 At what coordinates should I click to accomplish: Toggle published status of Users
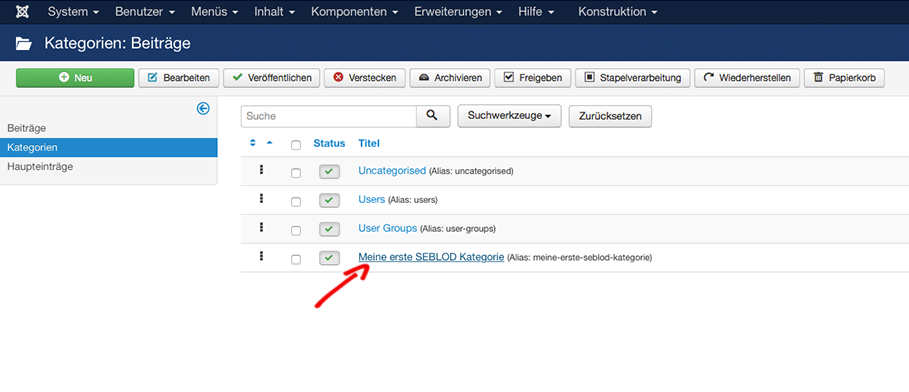click(329, 200)
